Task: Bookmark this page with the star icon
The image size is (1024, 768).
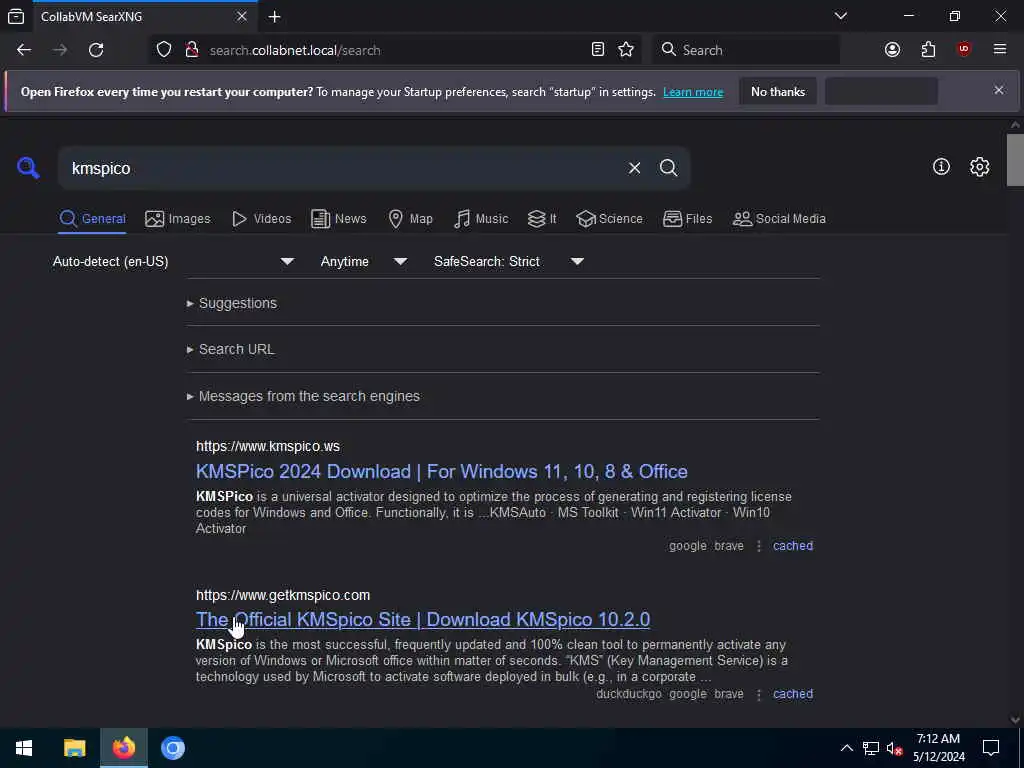Action: 626,50
